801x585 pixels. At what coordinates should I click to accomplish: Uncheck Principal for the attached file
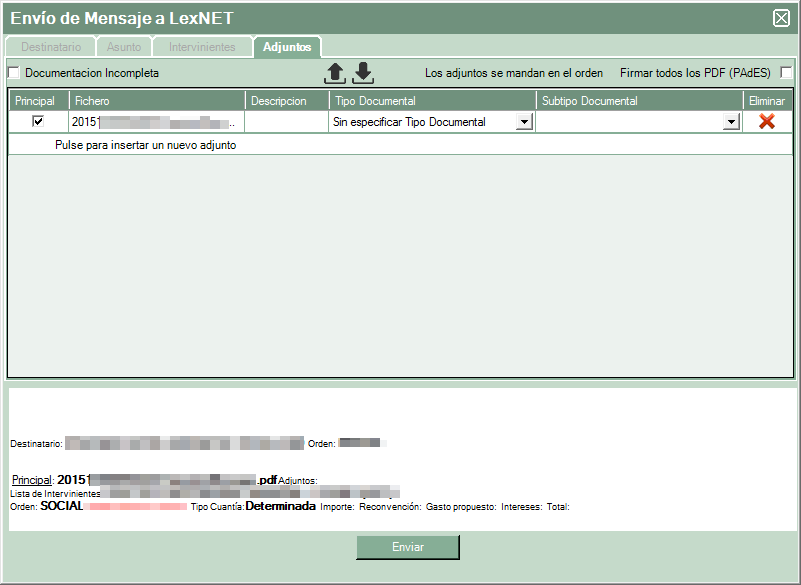[x=38, y=121]
